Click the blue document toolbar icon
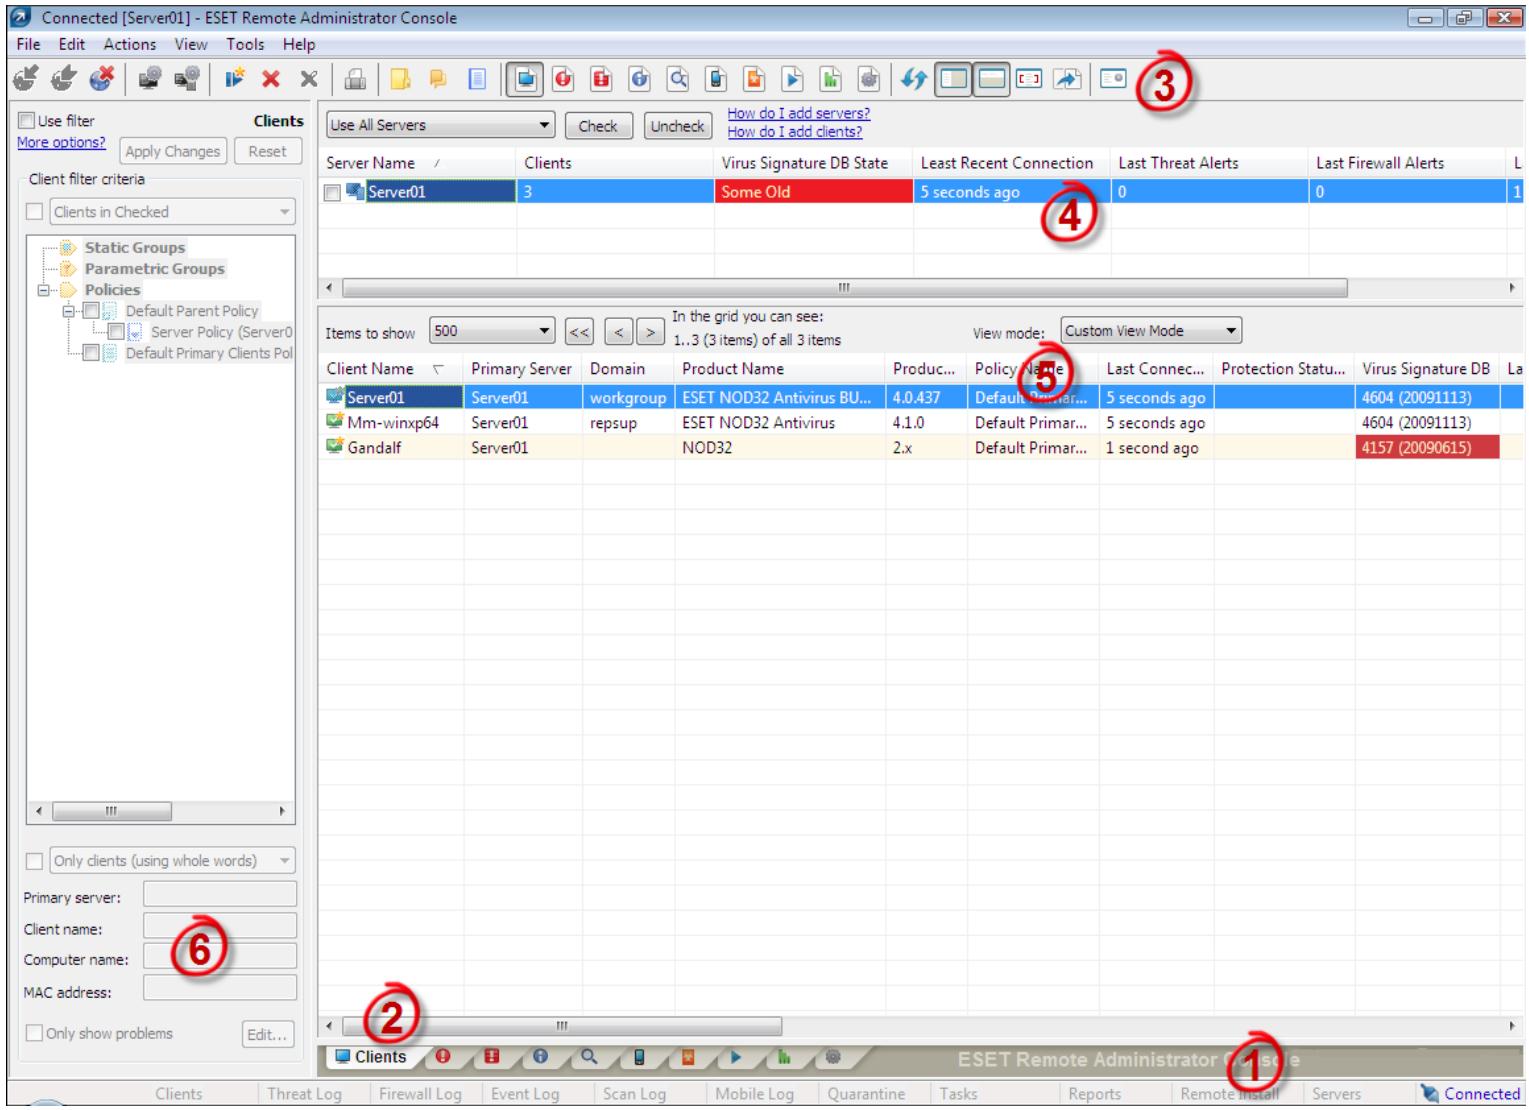Screen dimensions: 1529x1110 (477, 79)
